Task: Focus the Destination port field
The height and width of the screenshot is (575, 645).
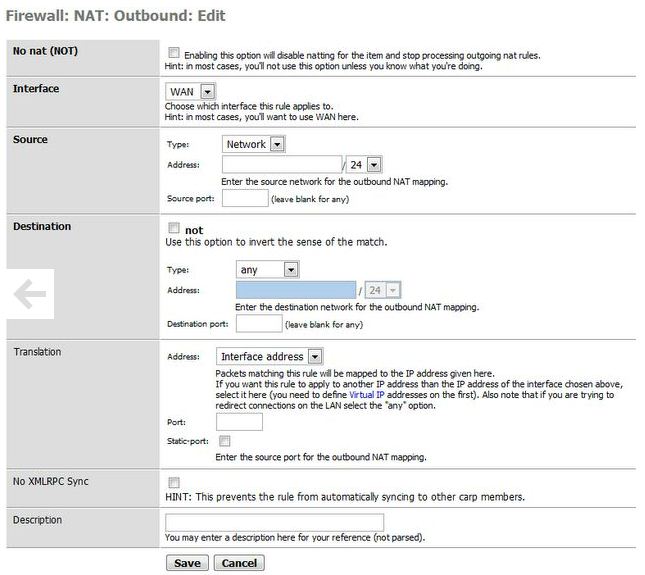Action: click(x=258, y=323)
